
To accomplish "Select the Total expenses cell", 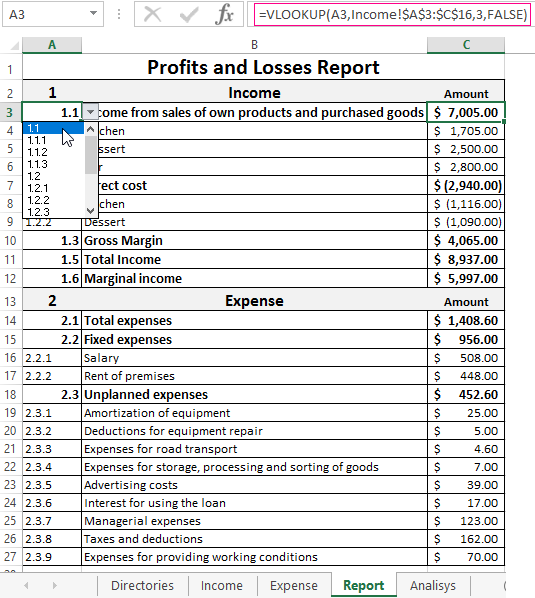I will [x=254, y=320].
